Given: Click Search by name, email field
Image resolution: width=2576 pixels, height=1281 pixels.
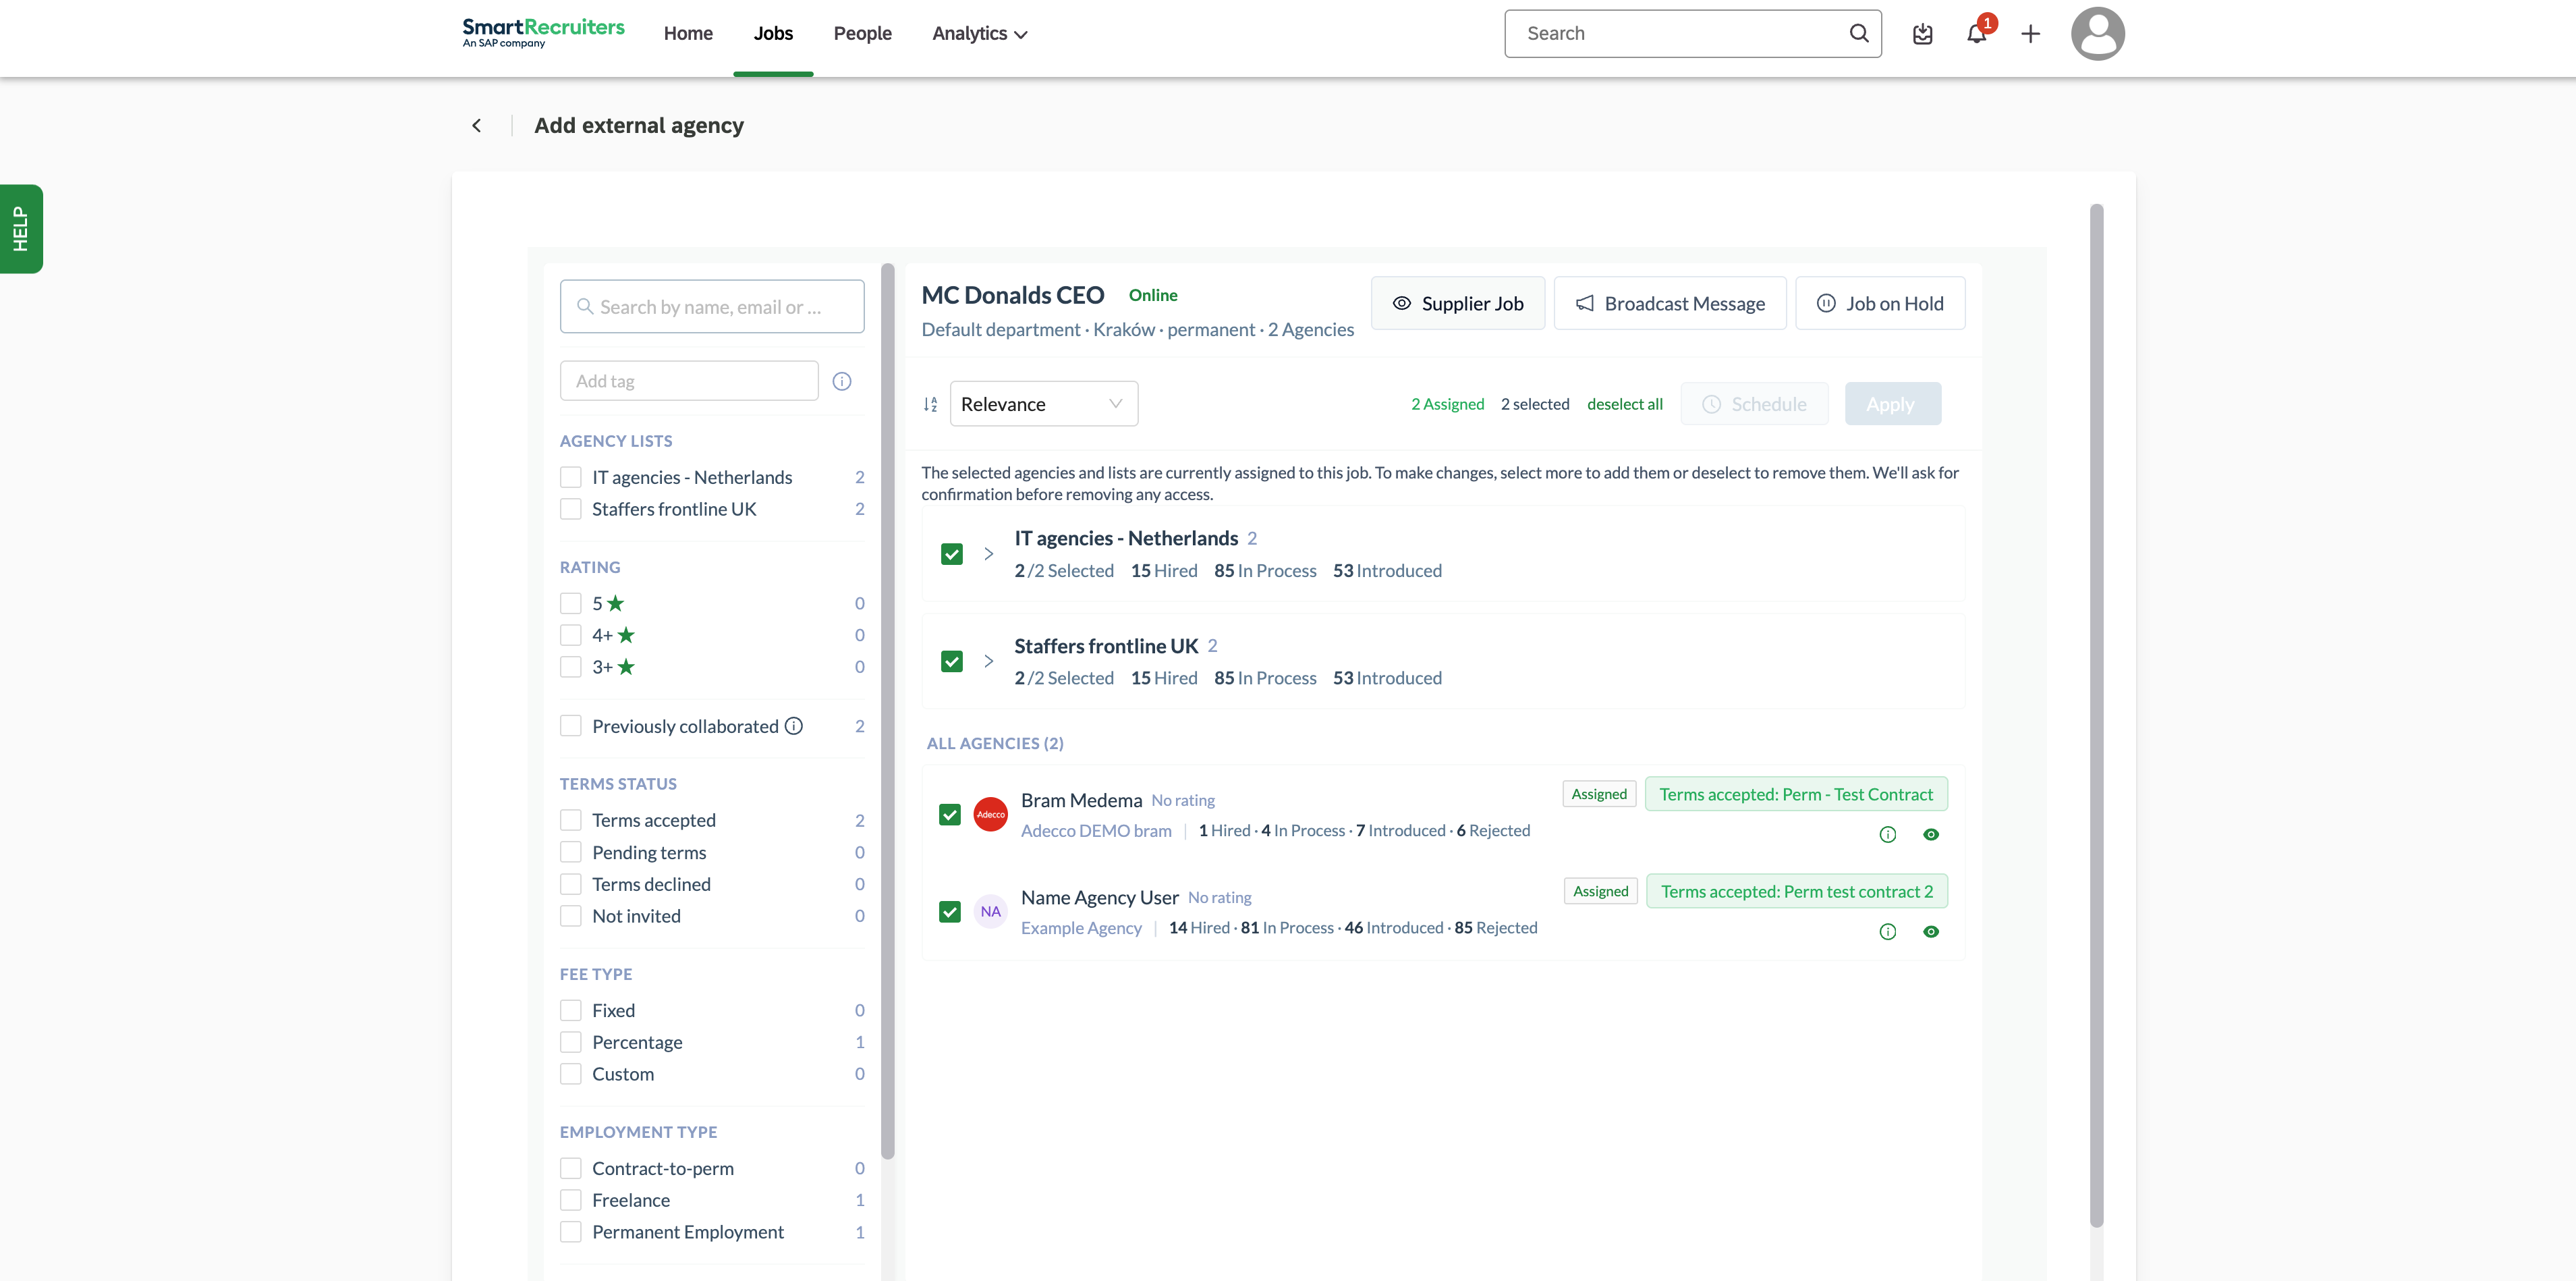Looking at the screenshot, I should pos(711,306).
